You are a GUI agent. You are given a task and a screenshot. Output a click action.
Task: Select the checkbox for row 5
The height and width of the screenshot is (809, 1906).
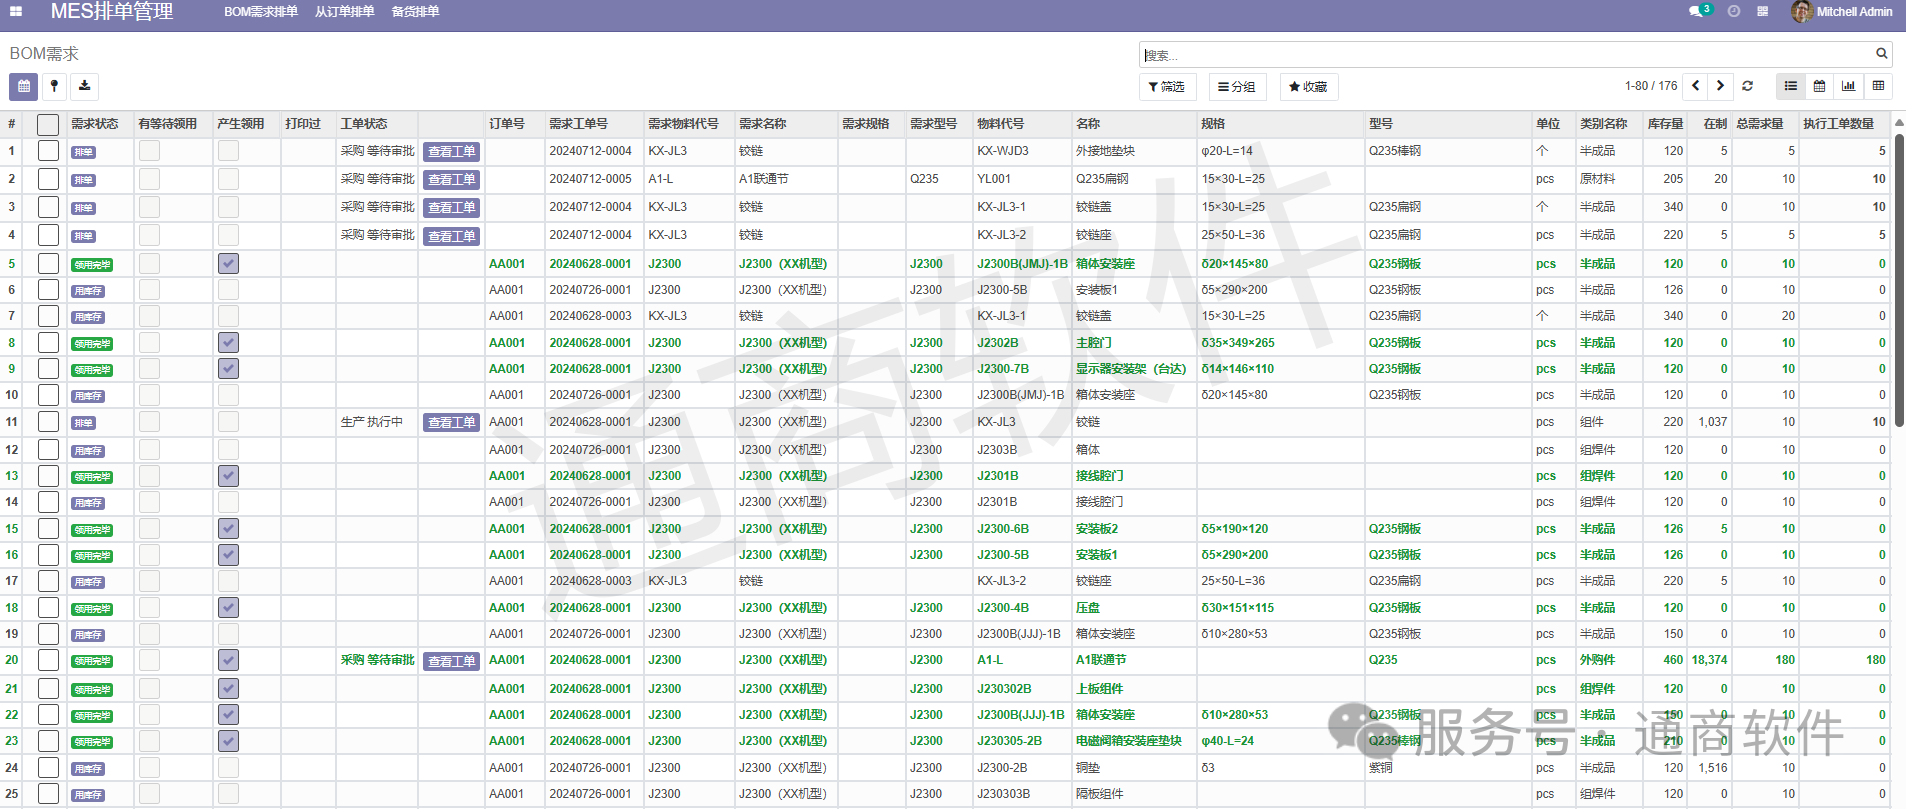pos(48,264)
